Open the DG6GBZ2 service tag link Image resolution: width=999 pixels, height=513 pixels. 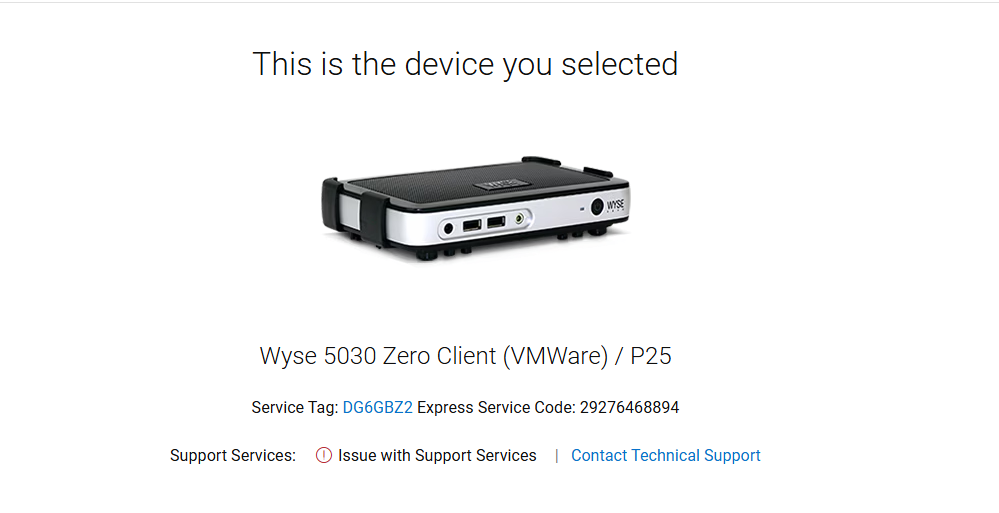pos(377,407)
